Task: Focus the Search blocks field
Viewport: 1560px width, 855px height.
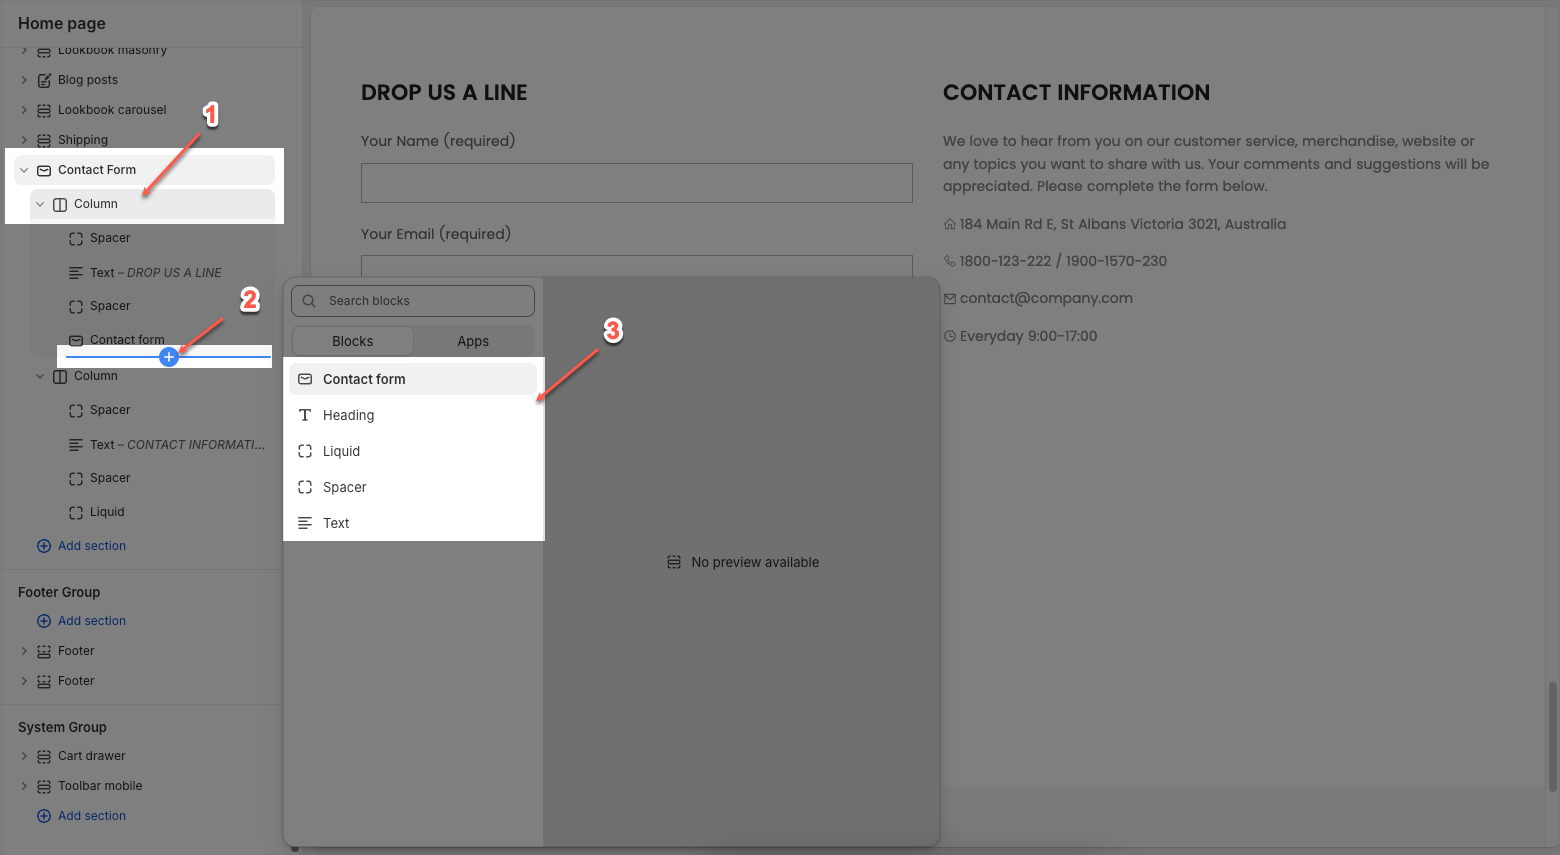Action: [413, 301]
